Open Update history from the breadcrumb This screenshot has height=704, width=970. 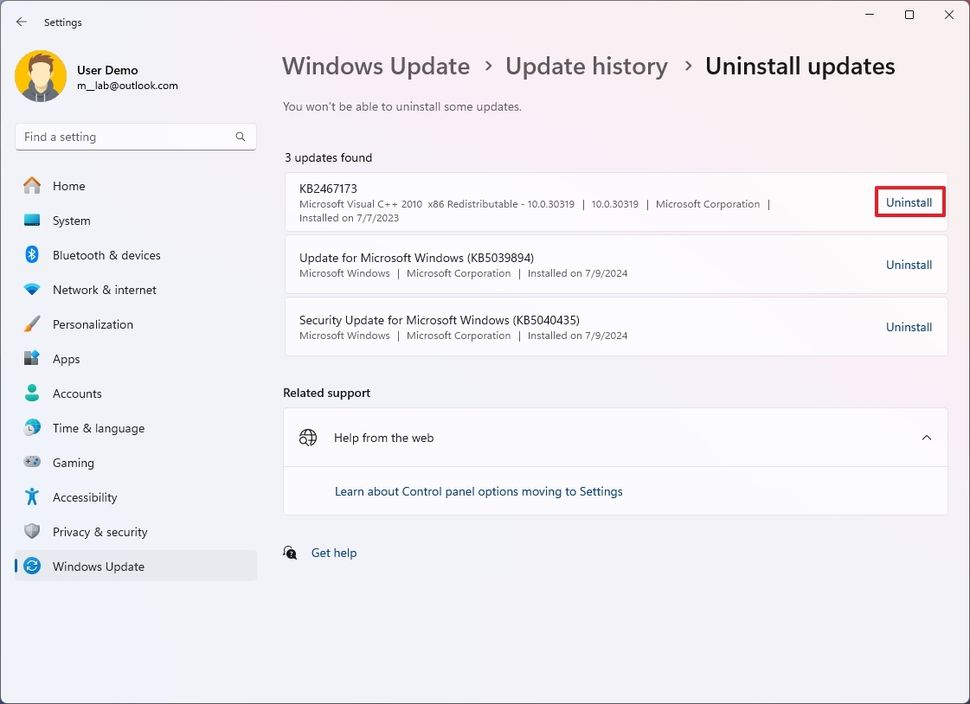586,66
